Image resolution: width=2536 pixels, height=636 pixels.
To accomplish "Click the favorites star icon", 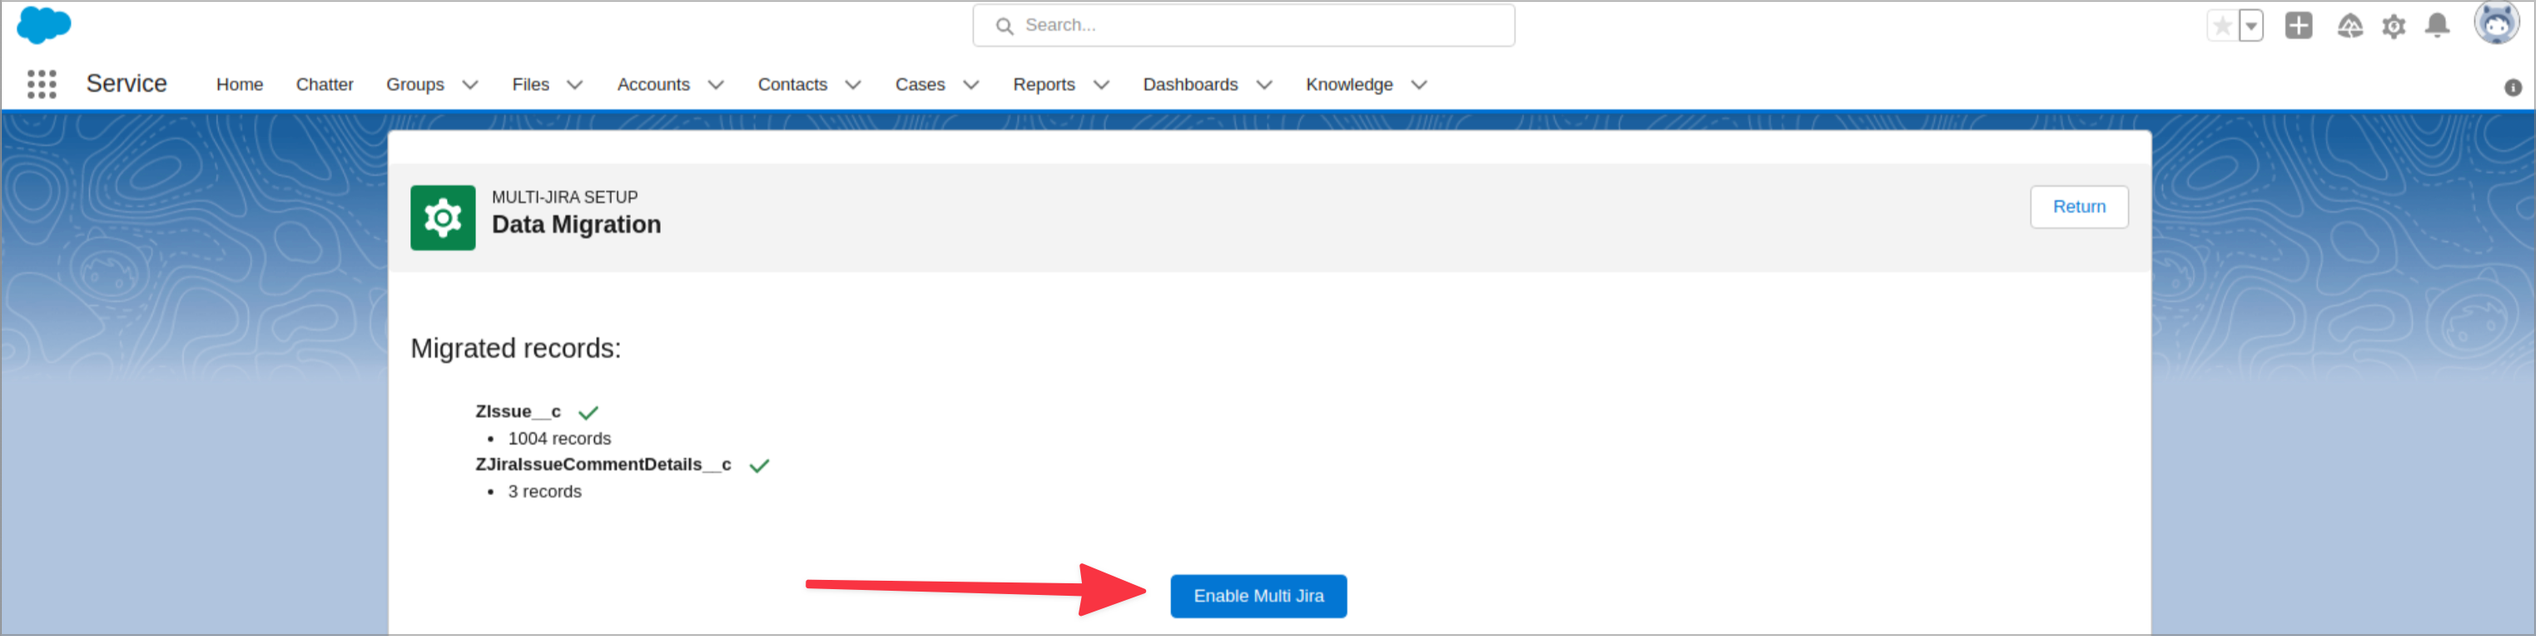I will pyautogui.click(x=2221, y=26).
